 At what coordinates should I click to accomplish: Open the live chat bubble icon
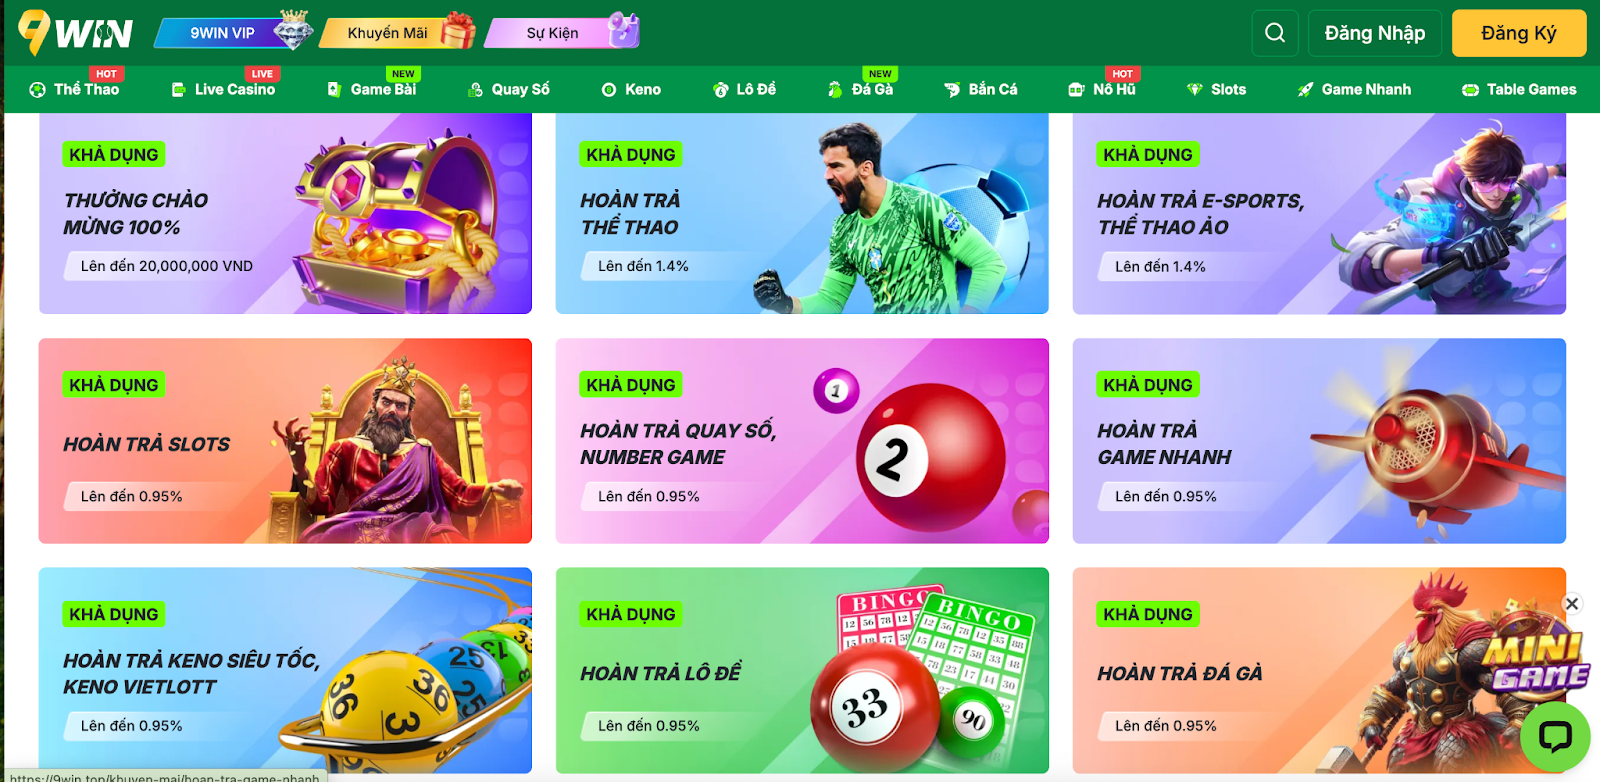coord(1555,737)
